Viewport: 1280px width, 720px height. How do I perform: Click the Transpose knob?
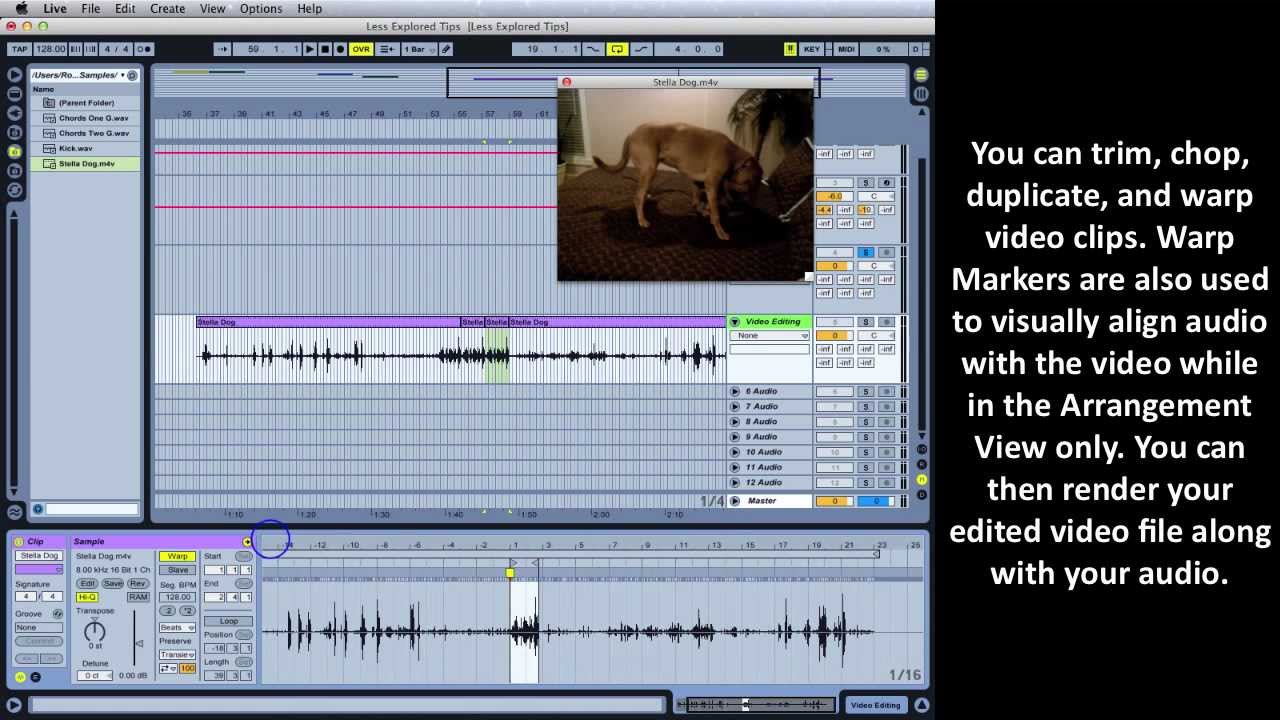click(x=95, y=631)
